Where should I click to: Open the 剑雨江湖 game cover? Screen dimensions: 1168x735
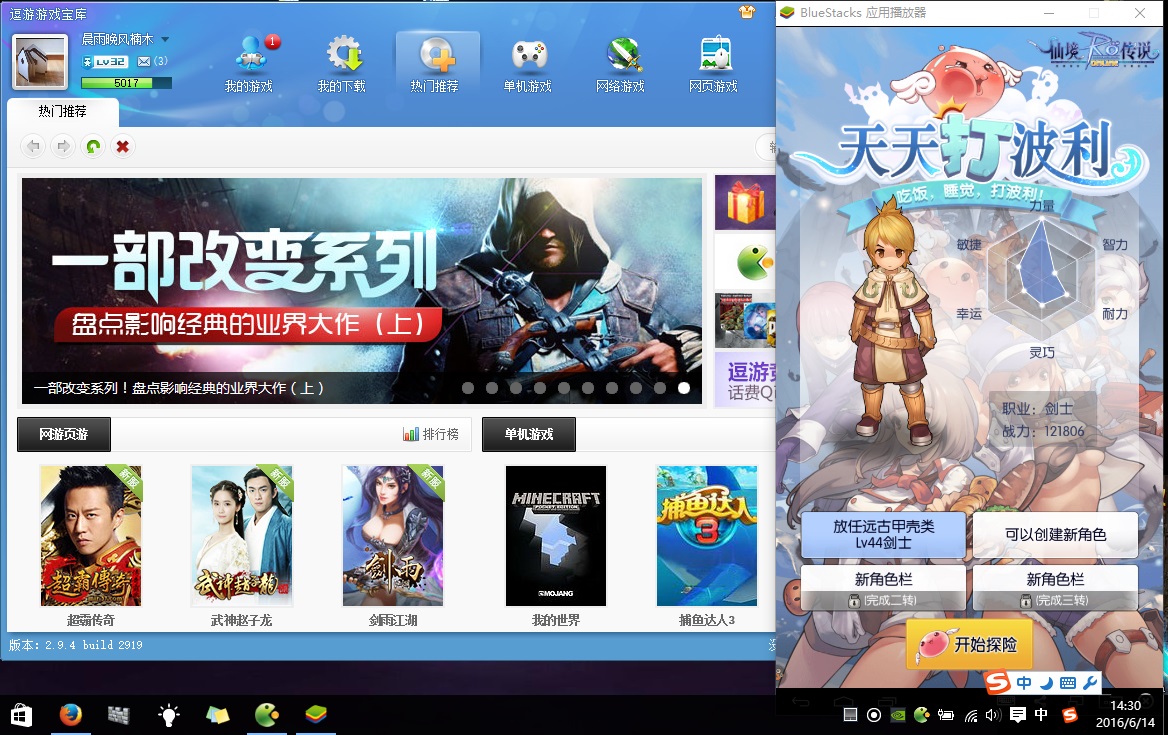(393, 535)
